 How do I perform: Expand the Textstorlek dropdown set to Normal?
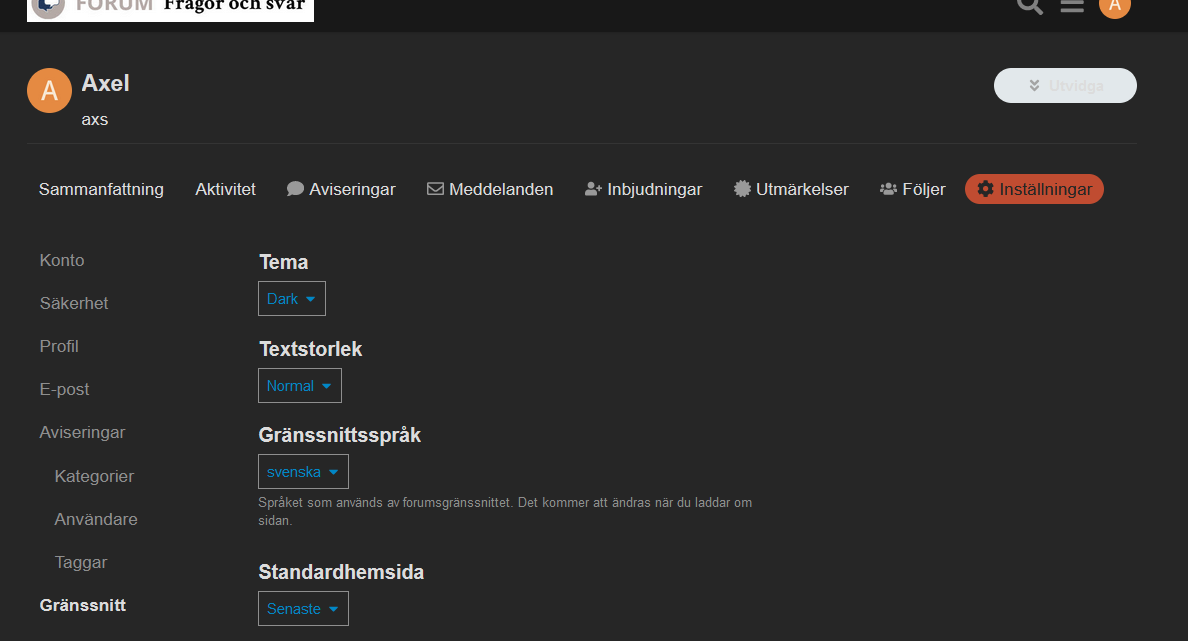[299, 386]
